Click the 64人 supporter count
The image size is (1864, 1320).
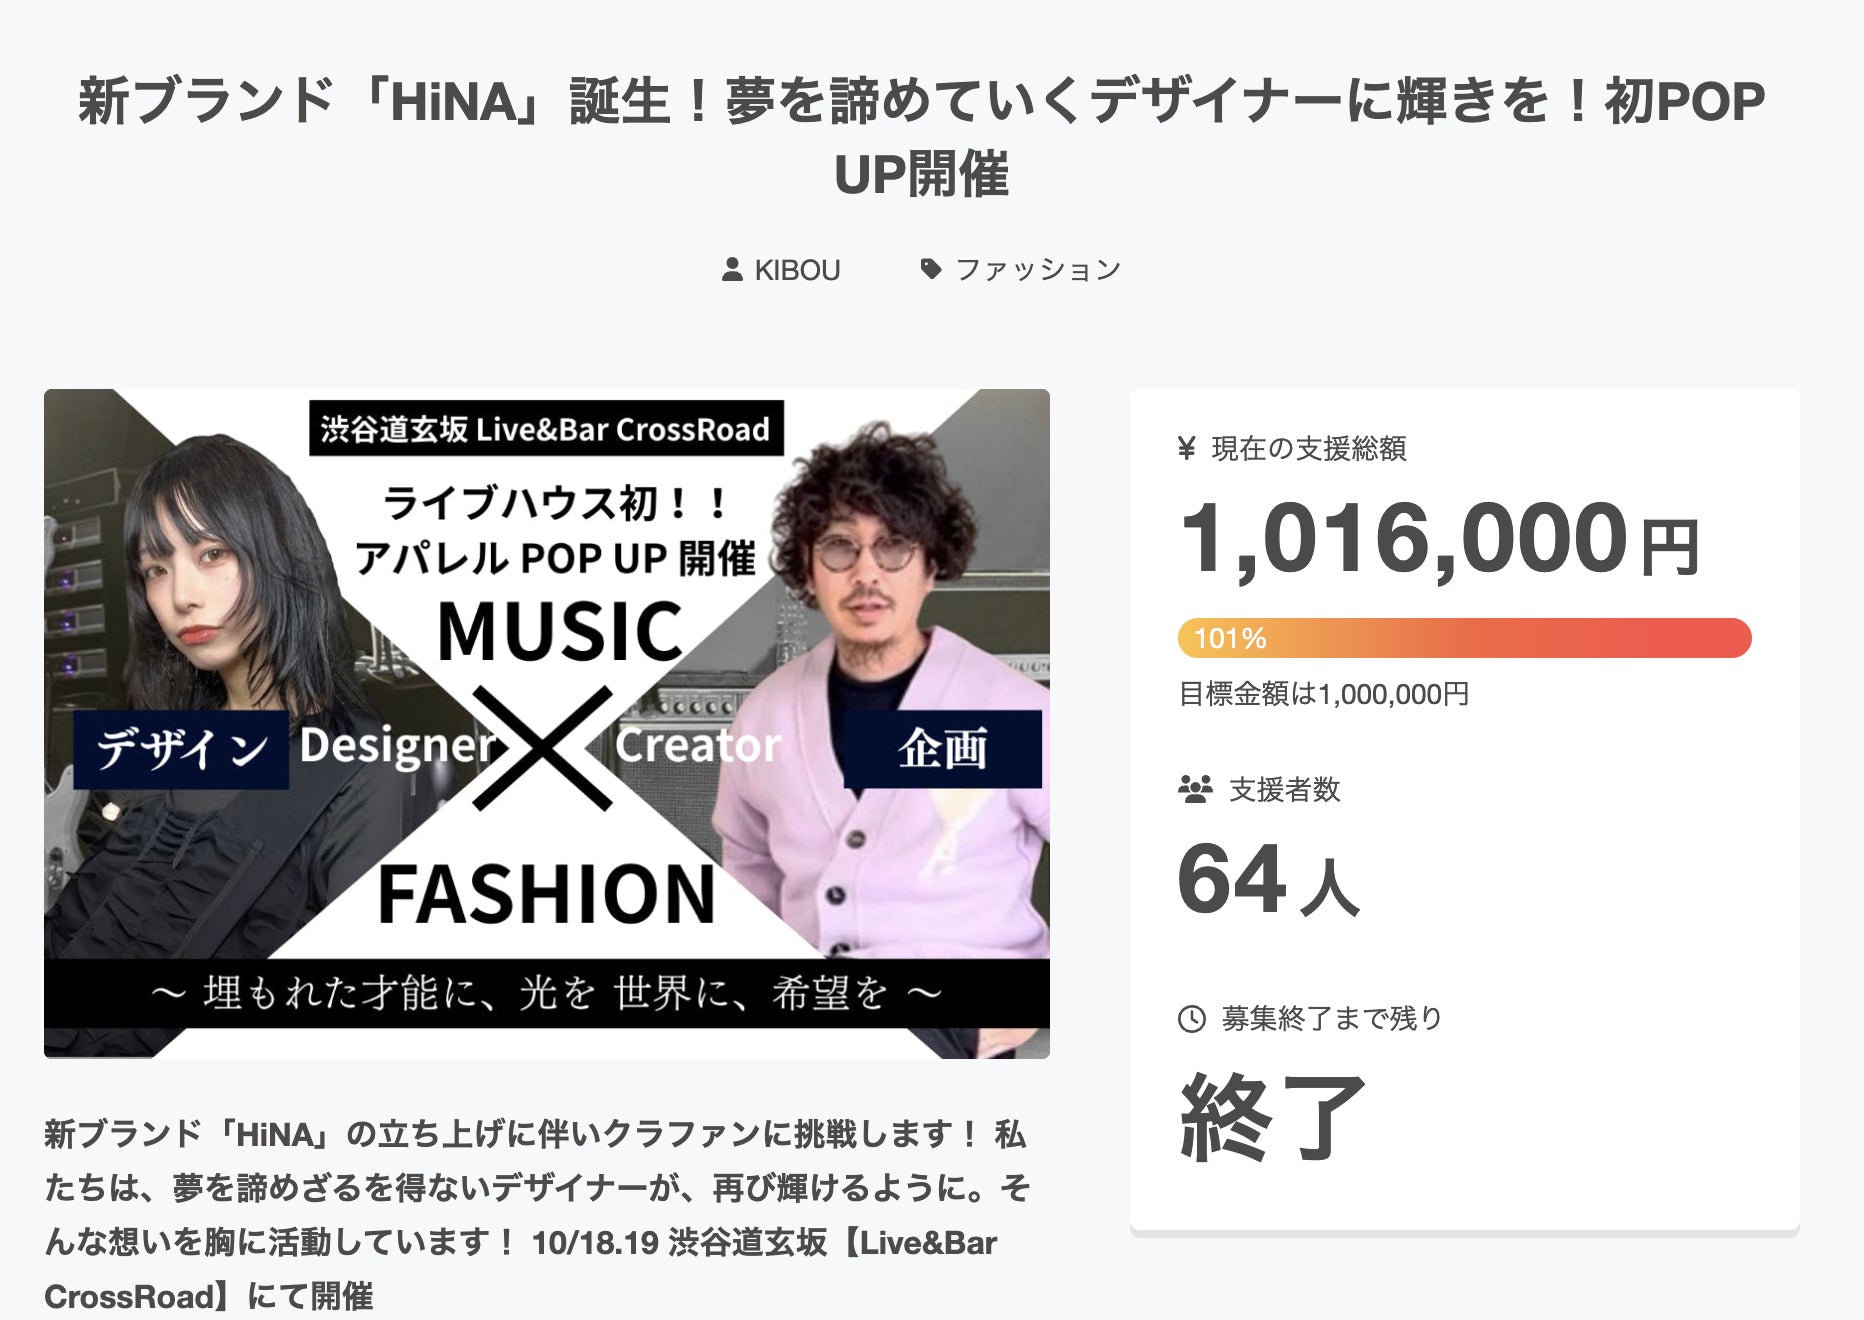[x=1268, y=880]
